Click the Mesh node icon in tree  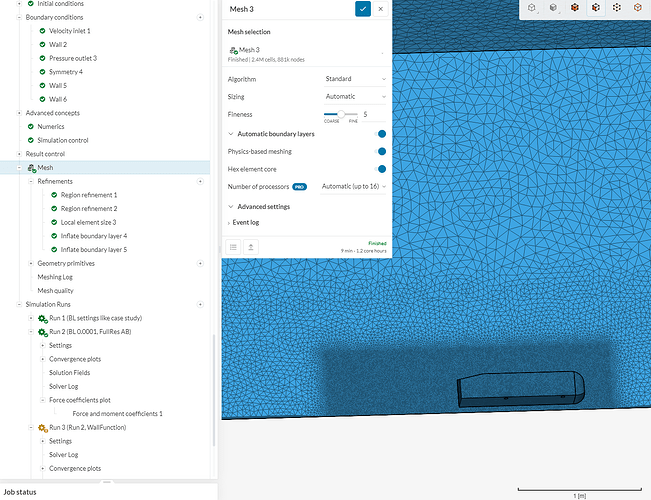pyautogui.click(x=32, y=168)
